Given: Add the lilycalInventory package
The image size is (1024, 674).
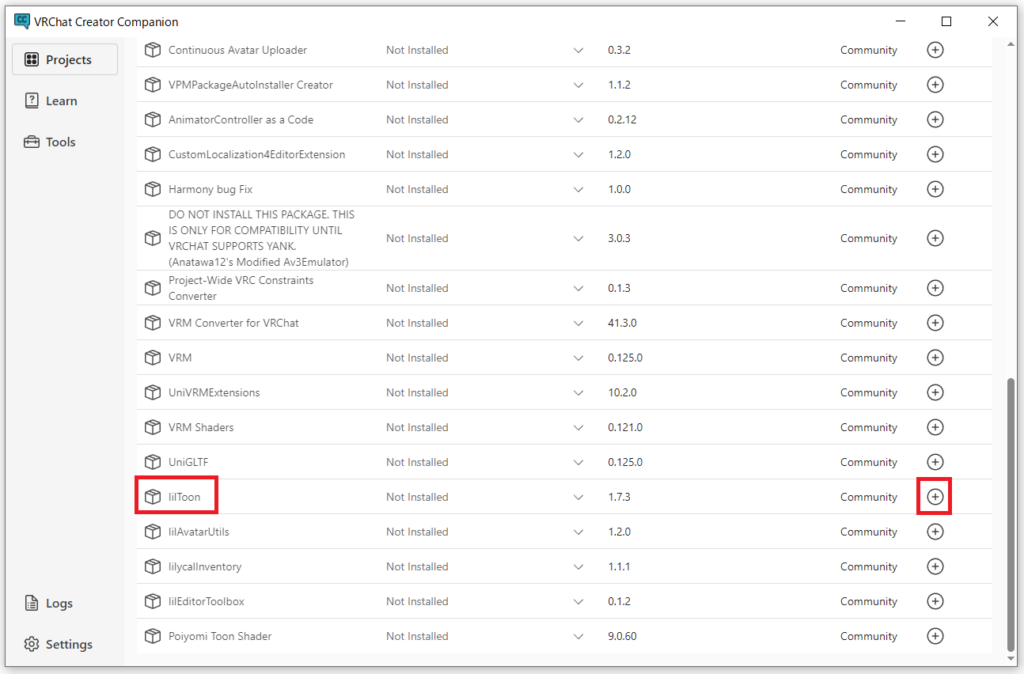Looking at the screenshot, I should click(x=935, y=566).
